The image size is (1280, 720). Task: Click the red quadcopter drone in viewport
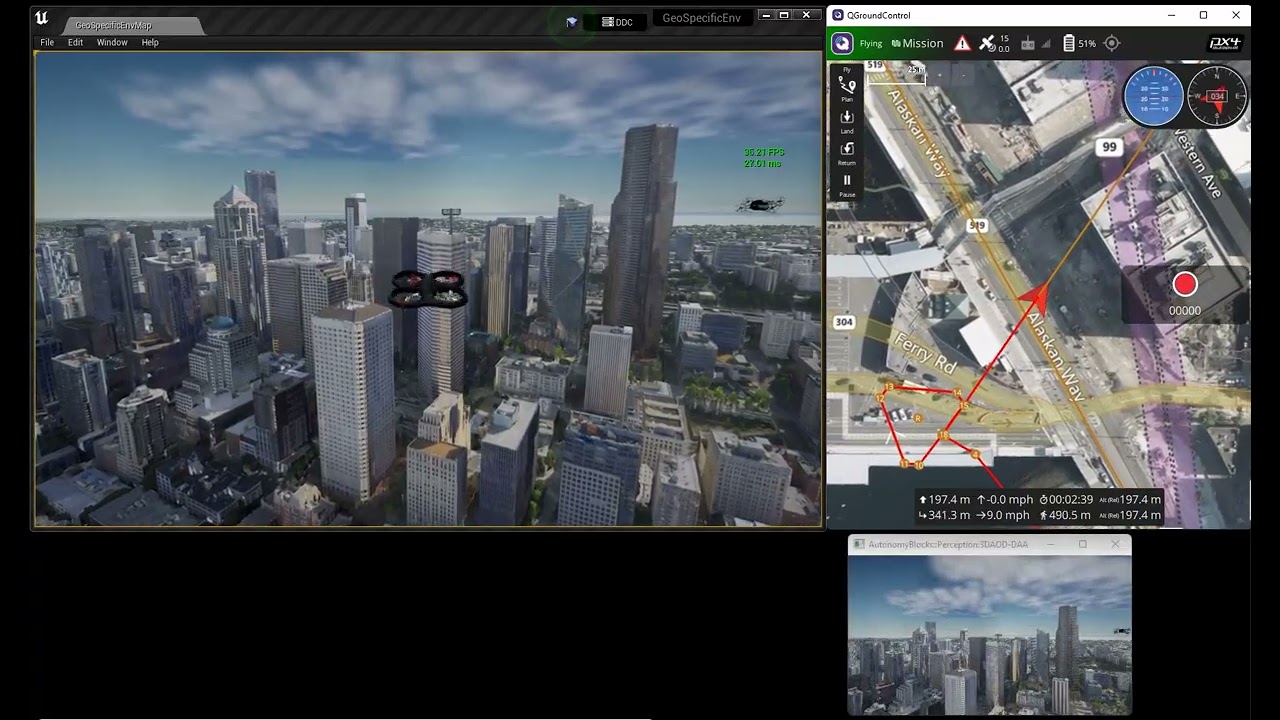click(427, 288)
